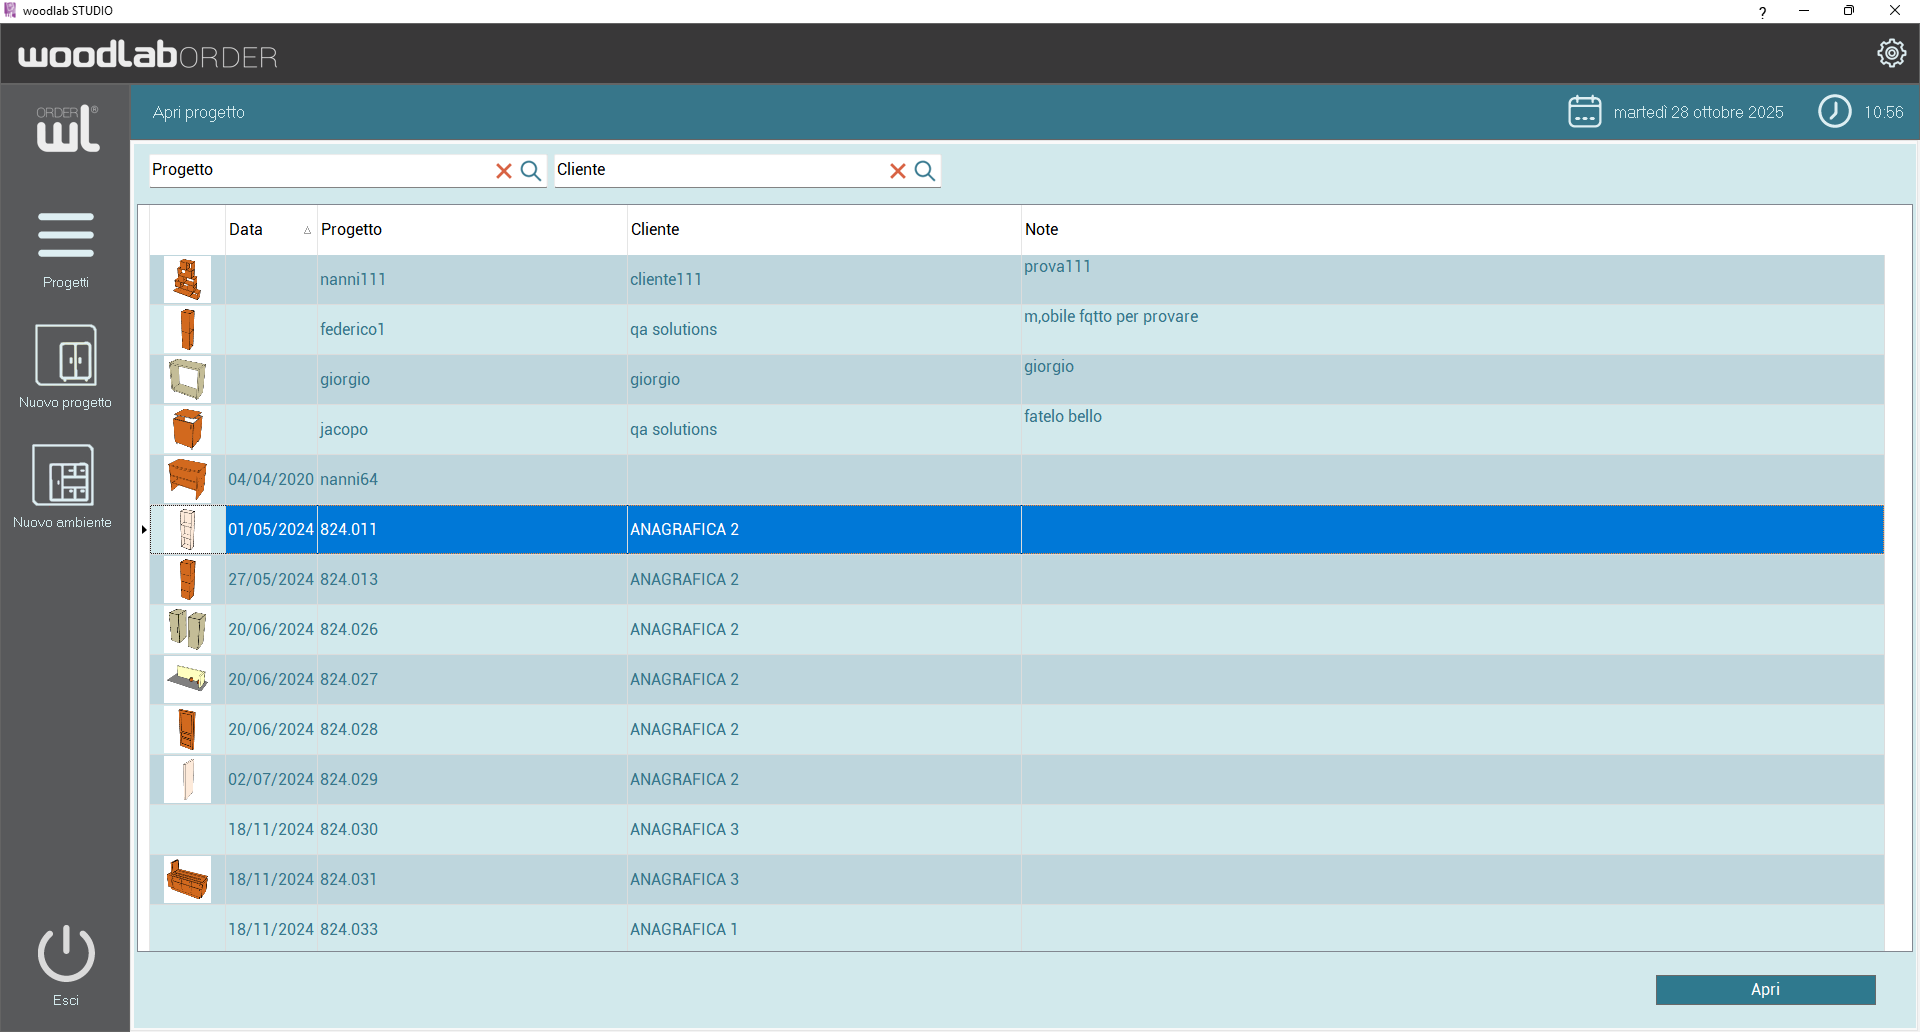
Task: Click the clock icon beside 10:56
Action: (1834, 112)
